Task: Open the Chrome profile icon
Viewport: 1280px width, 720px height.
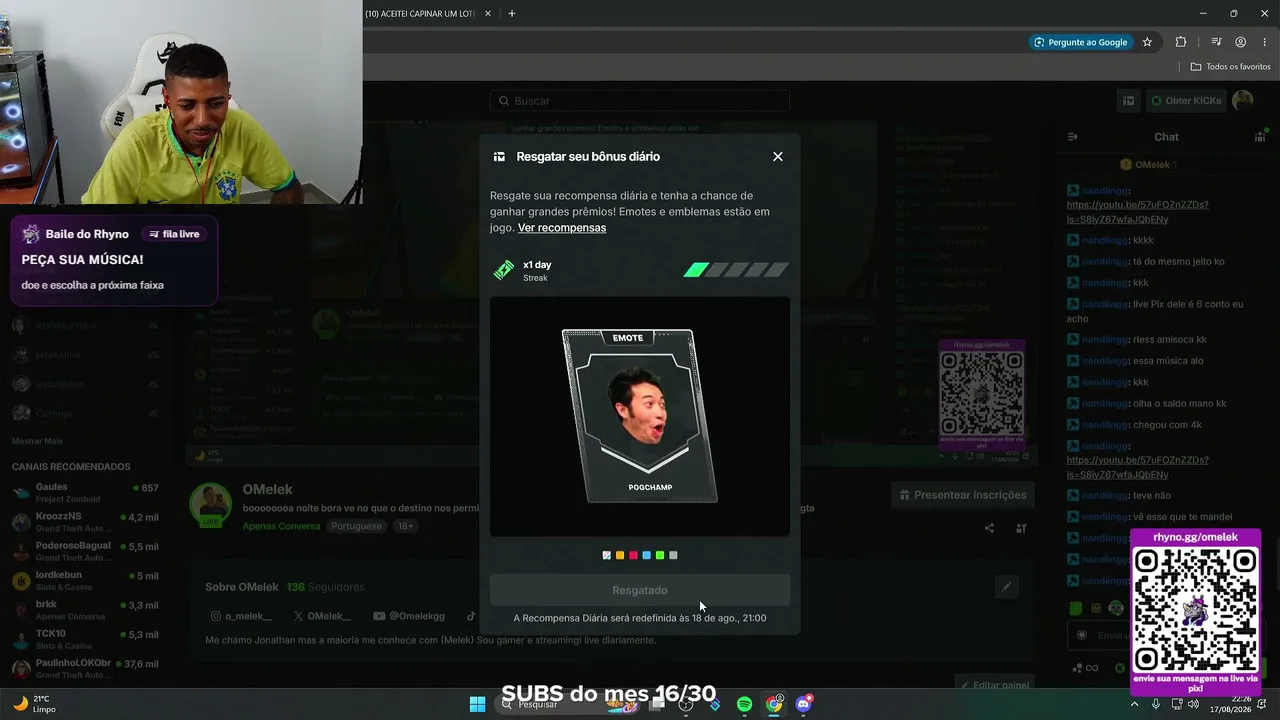Action: point(1241,42)
